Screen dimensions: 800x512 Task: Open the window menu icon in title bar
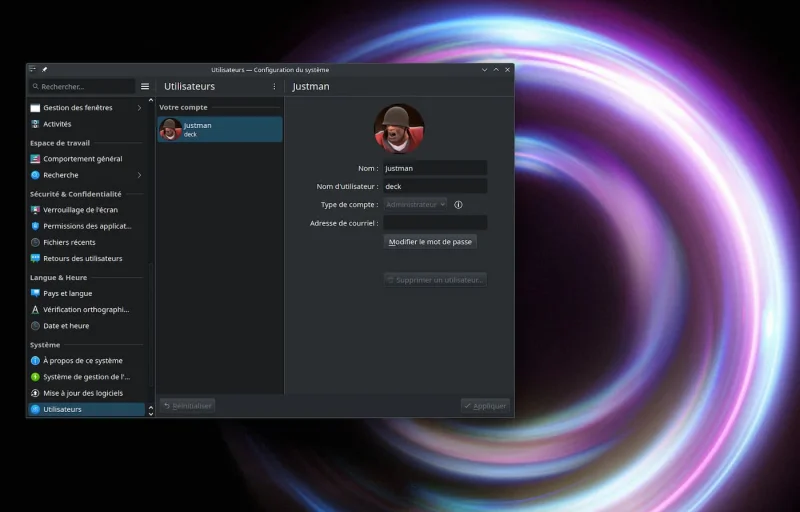[x=33, y=69]
